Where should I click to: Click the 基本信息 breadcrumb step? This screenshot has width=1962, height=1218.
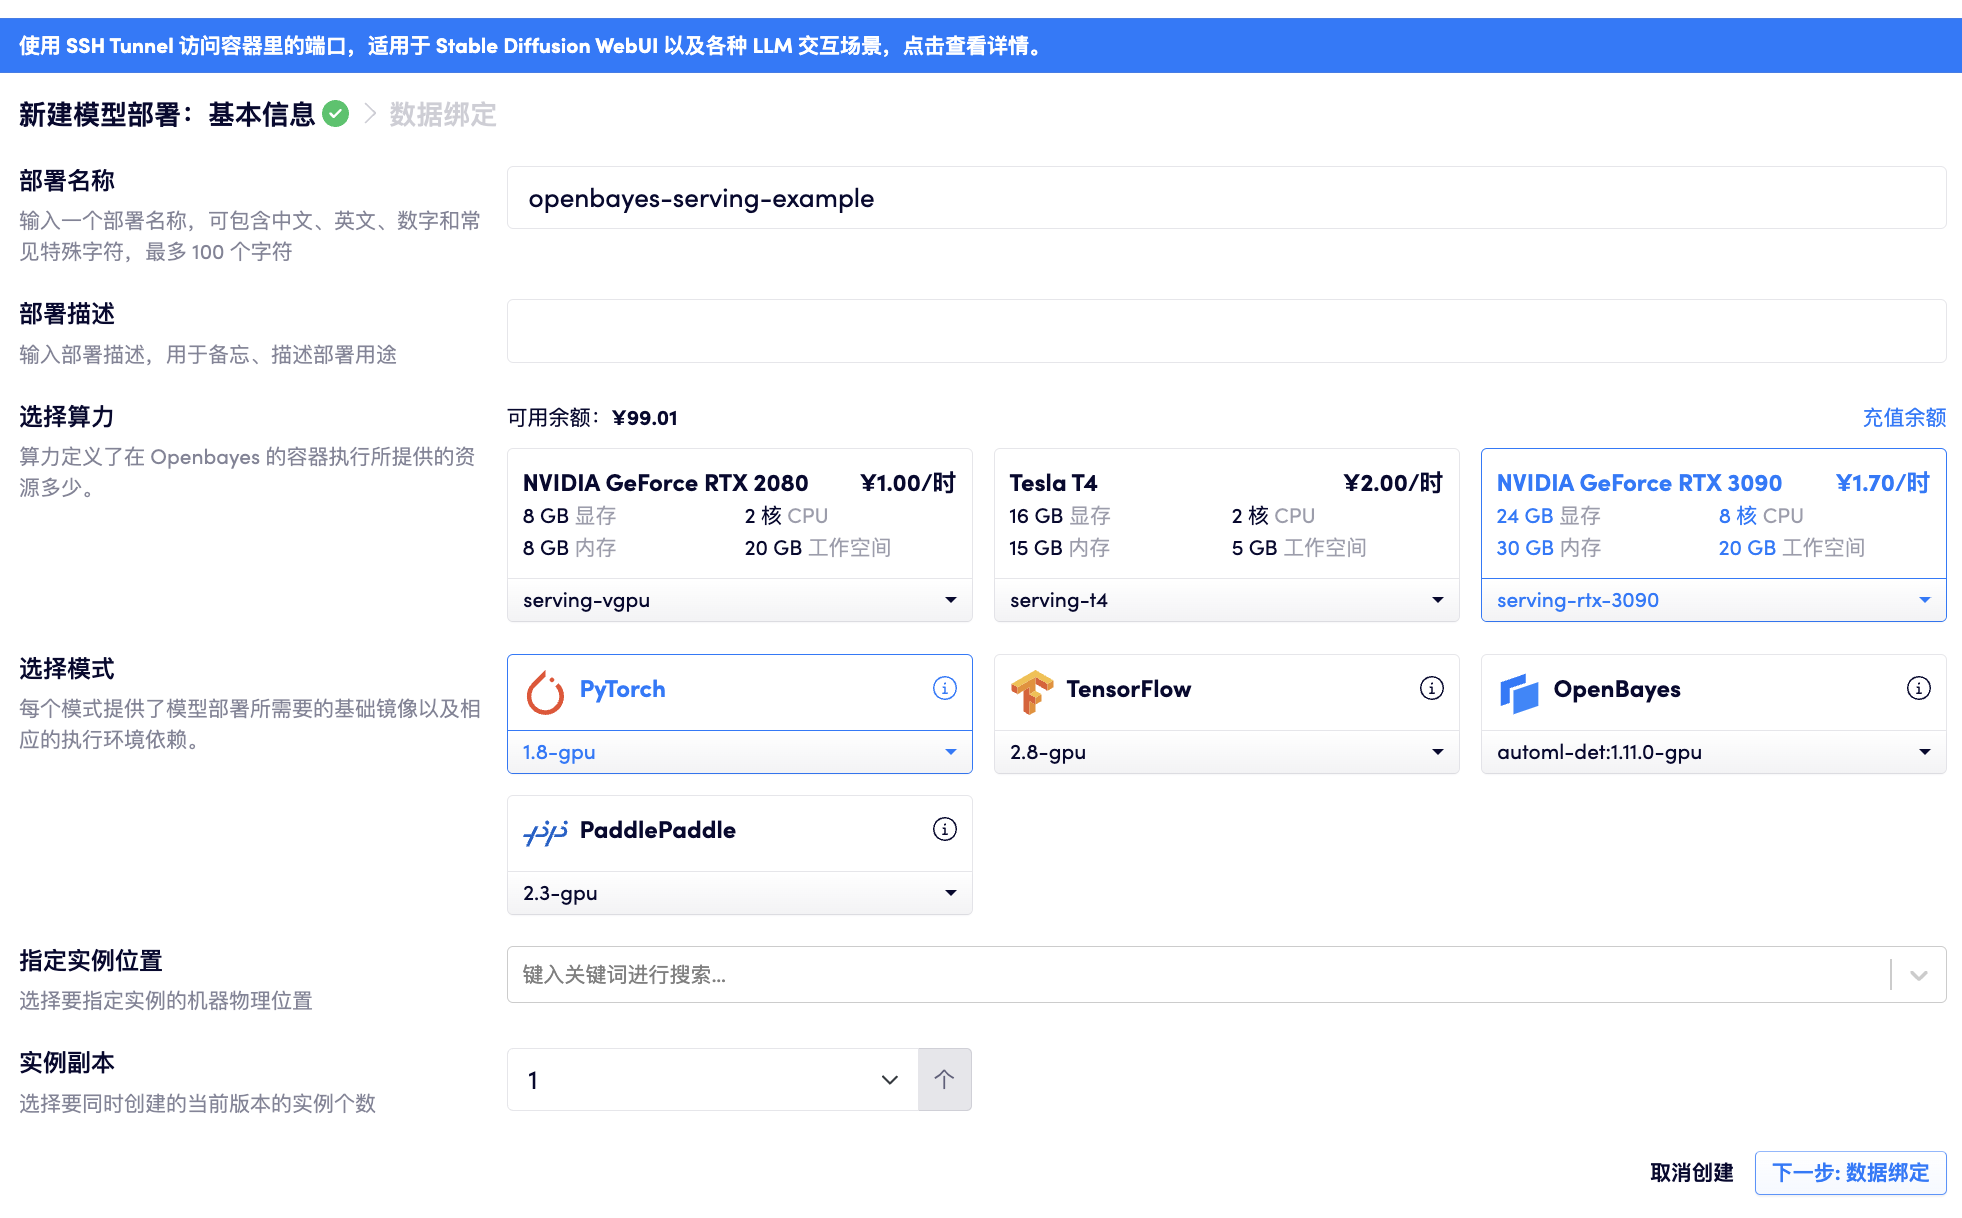click(262, 115)
